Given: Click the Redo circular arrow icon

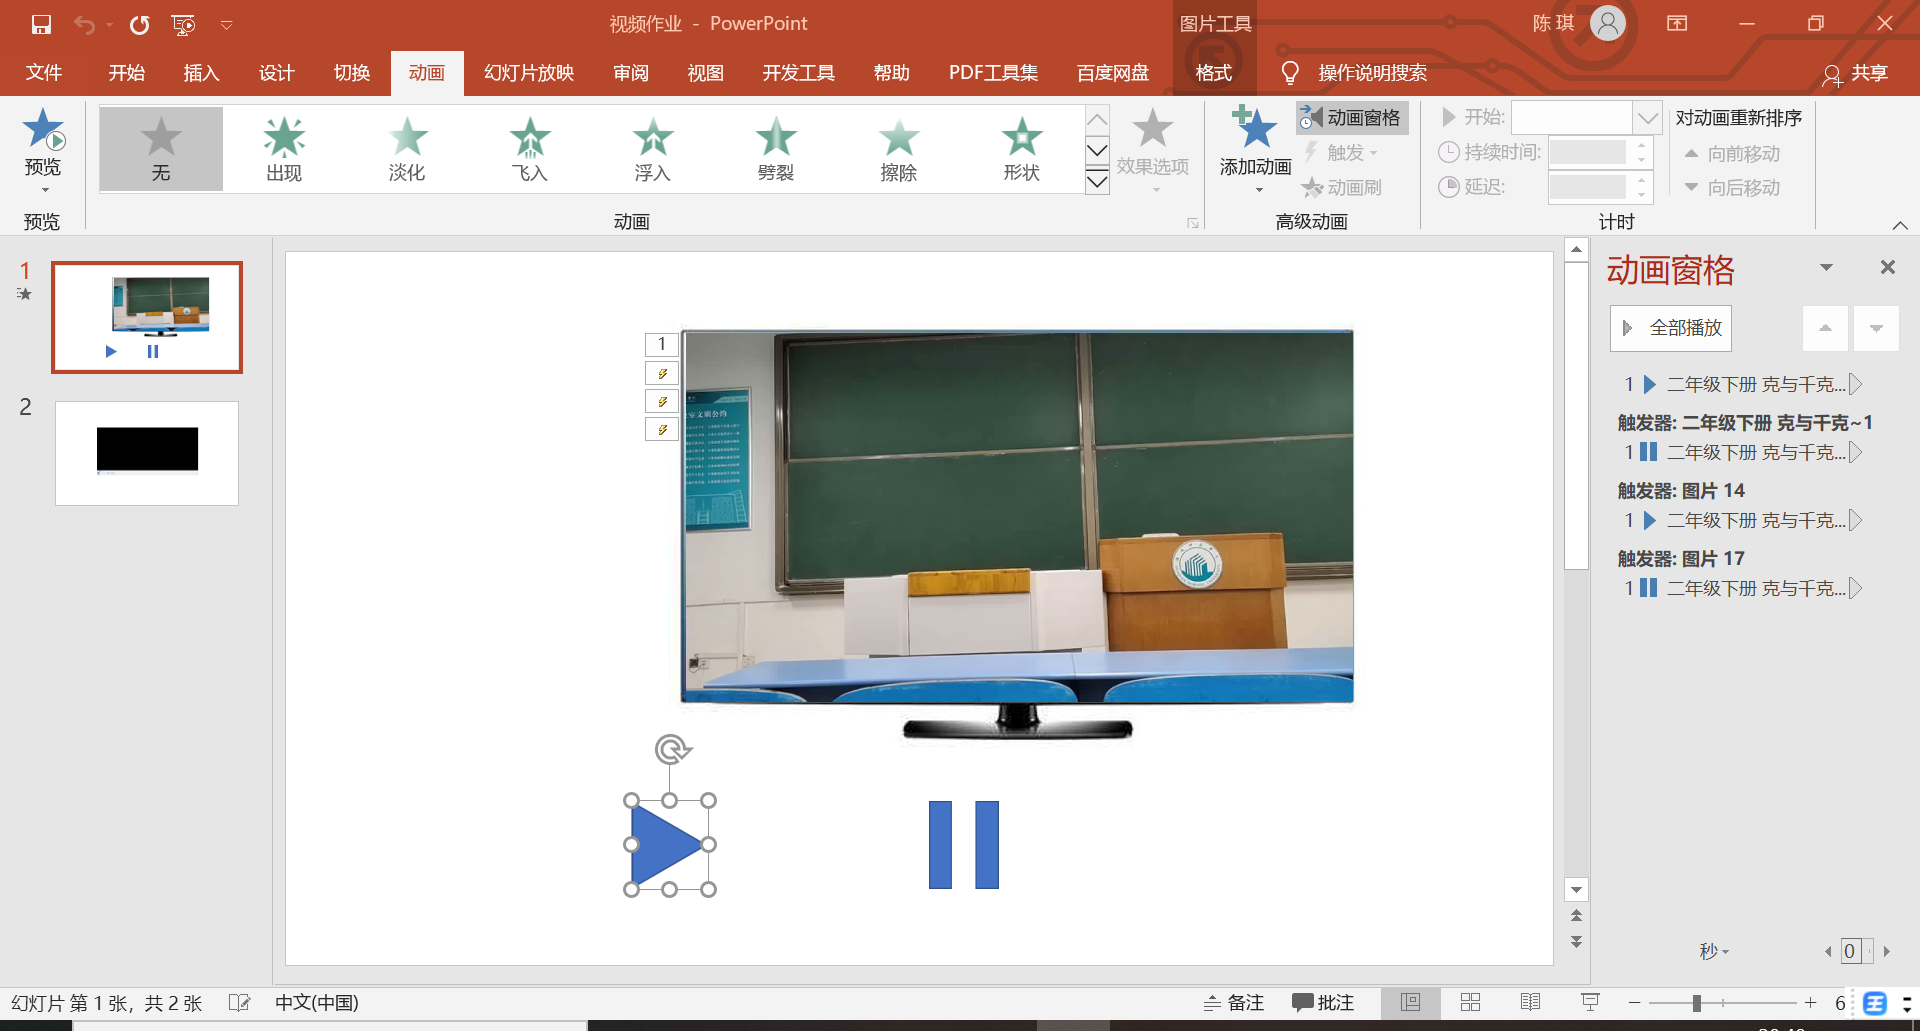Looking at the screenshot, I should point(139,24).
